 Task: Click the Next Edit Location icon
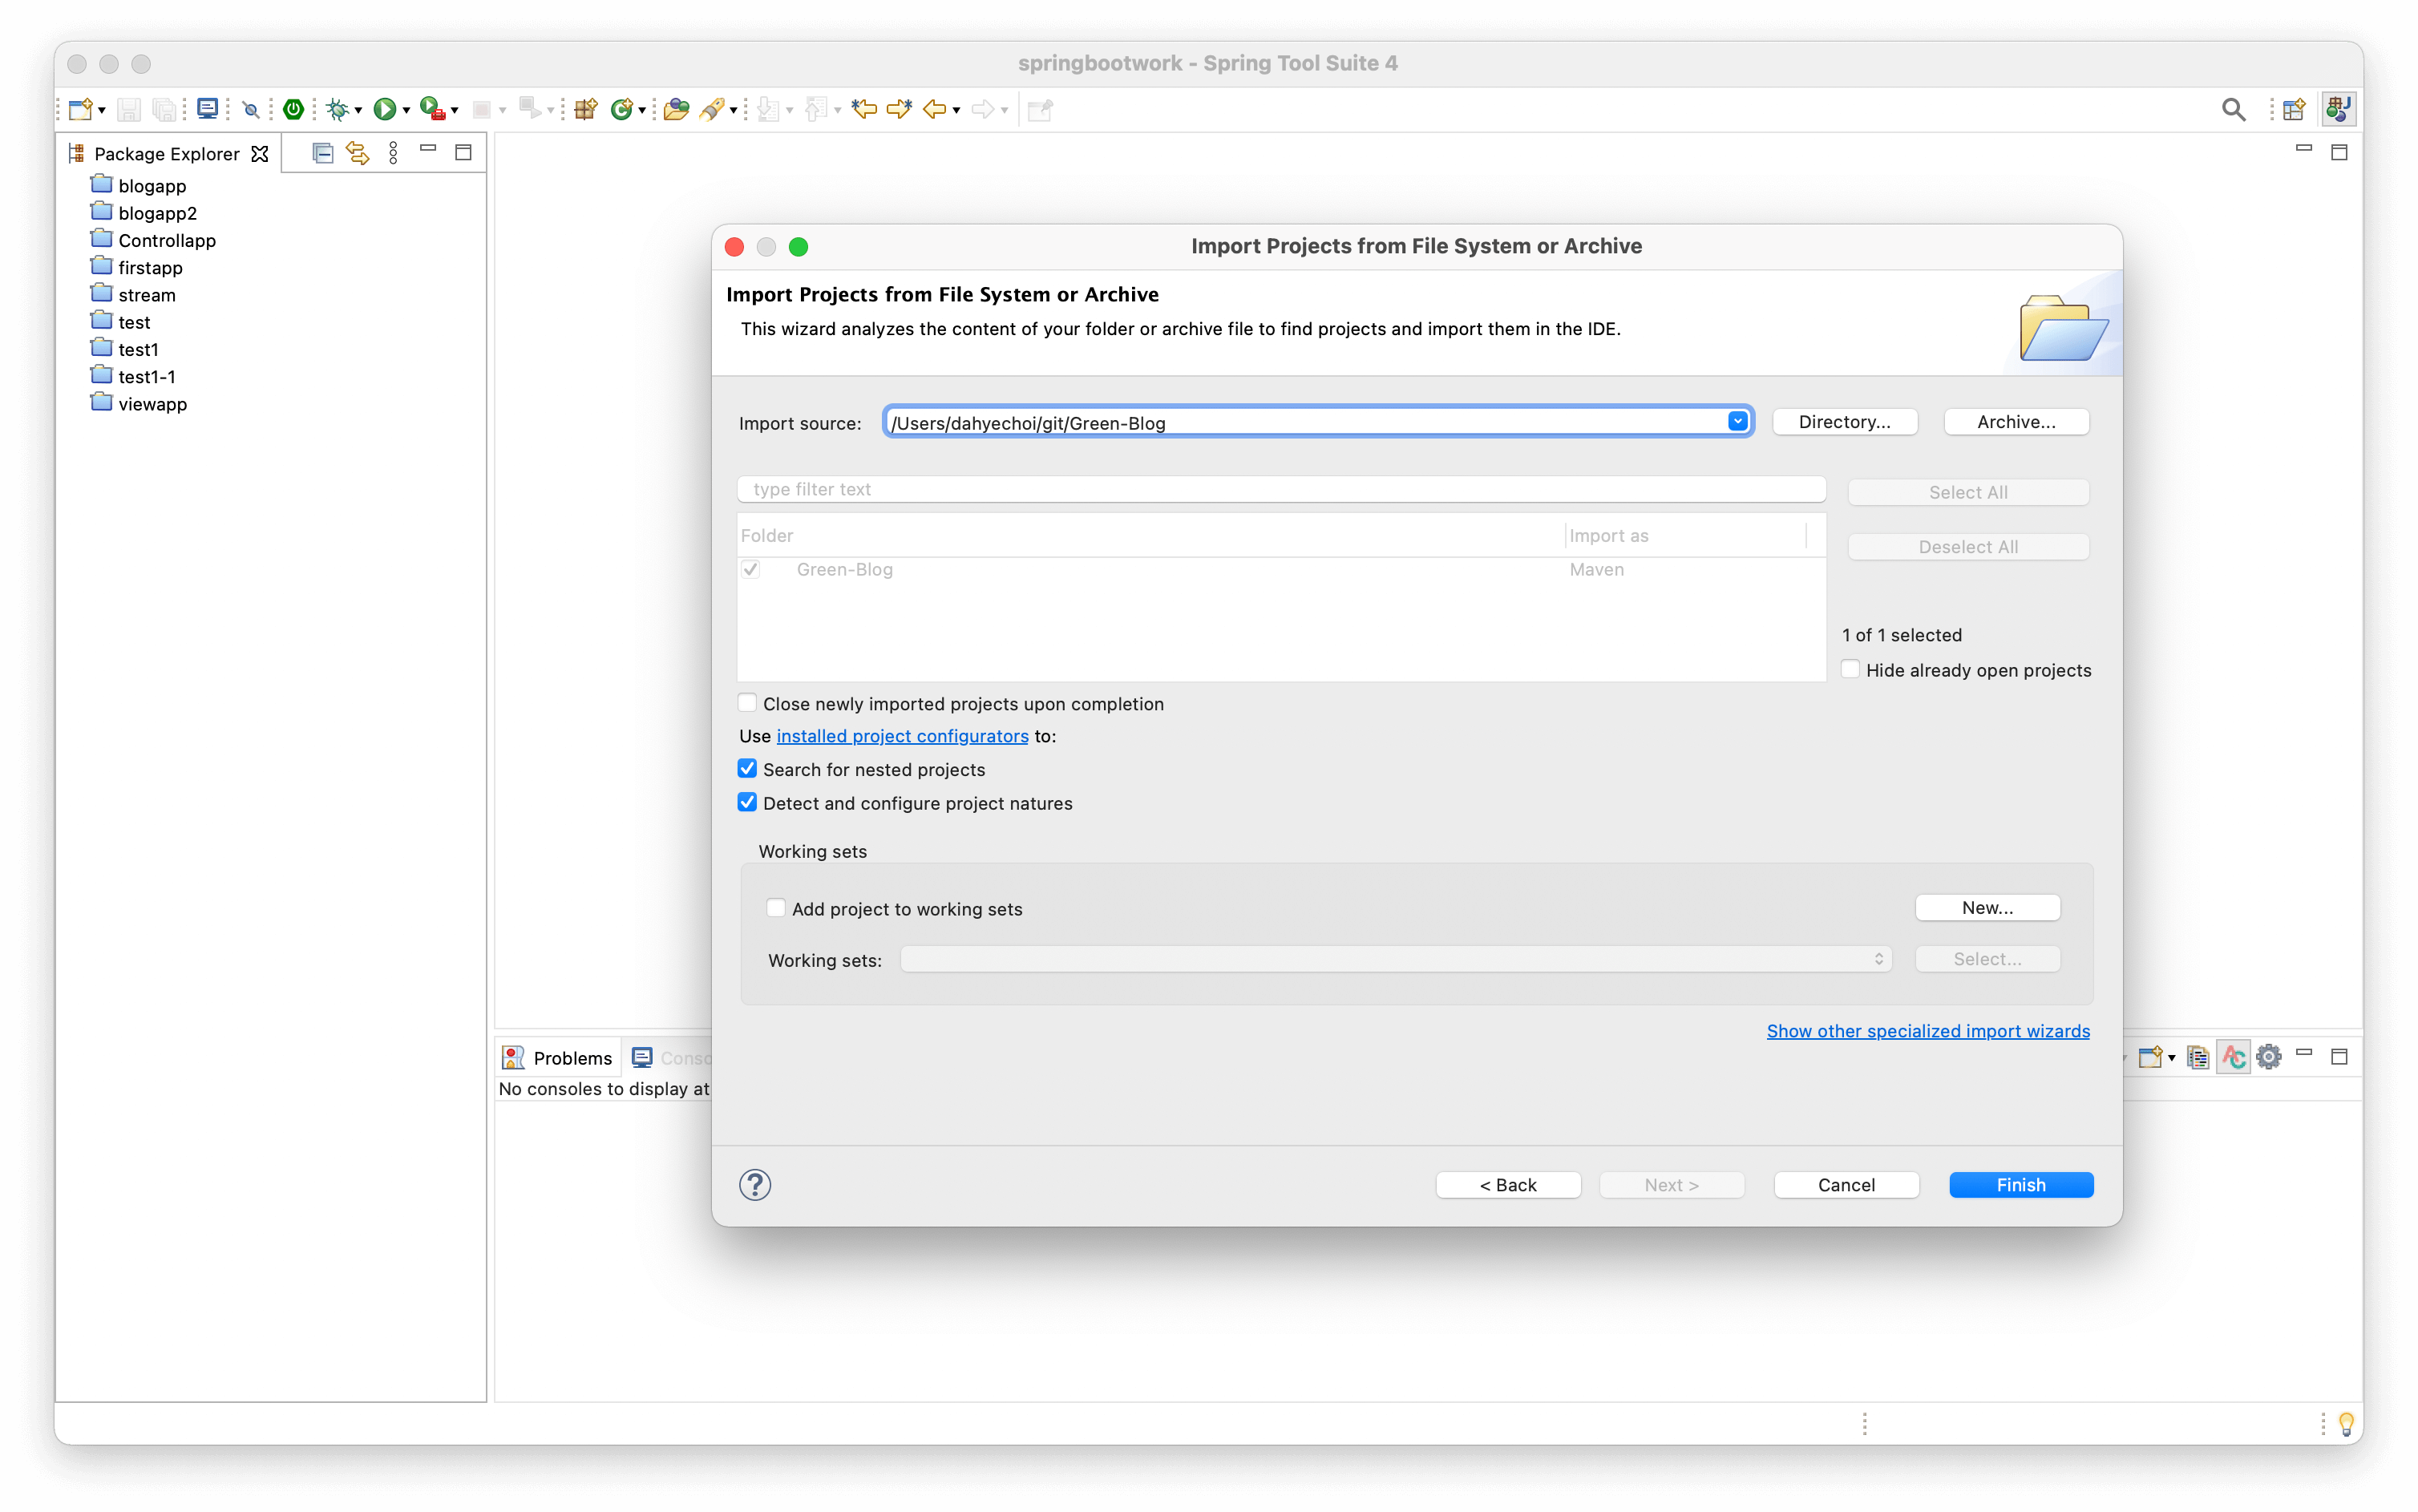pos(899,109)
